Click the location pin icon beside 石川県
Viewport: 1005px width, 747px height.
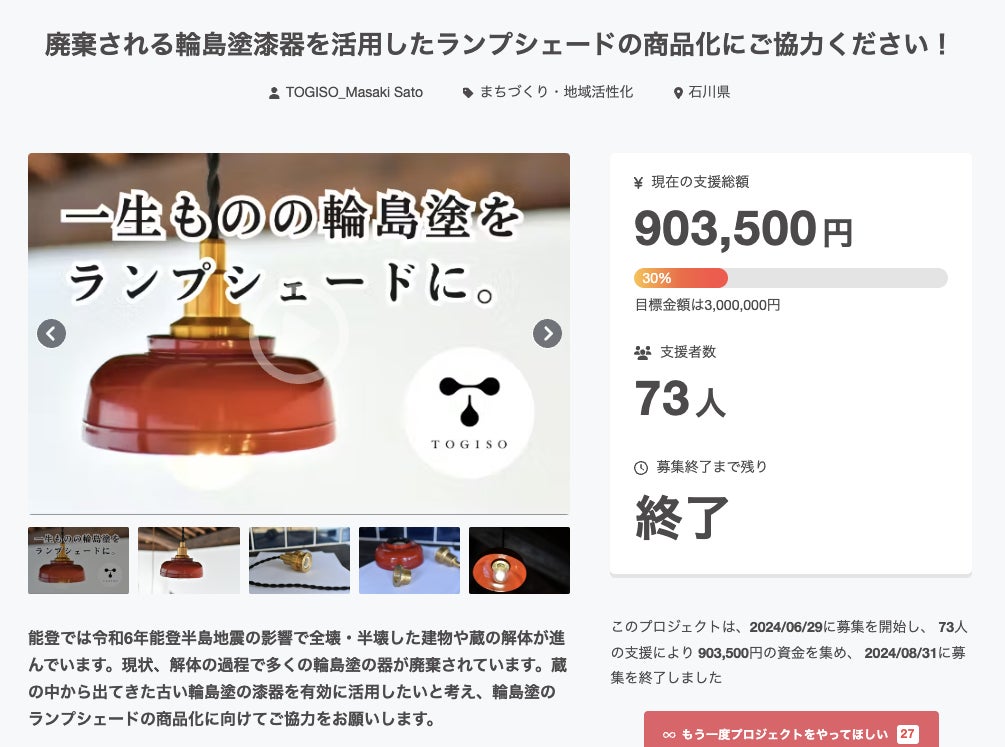click(678, 93)
